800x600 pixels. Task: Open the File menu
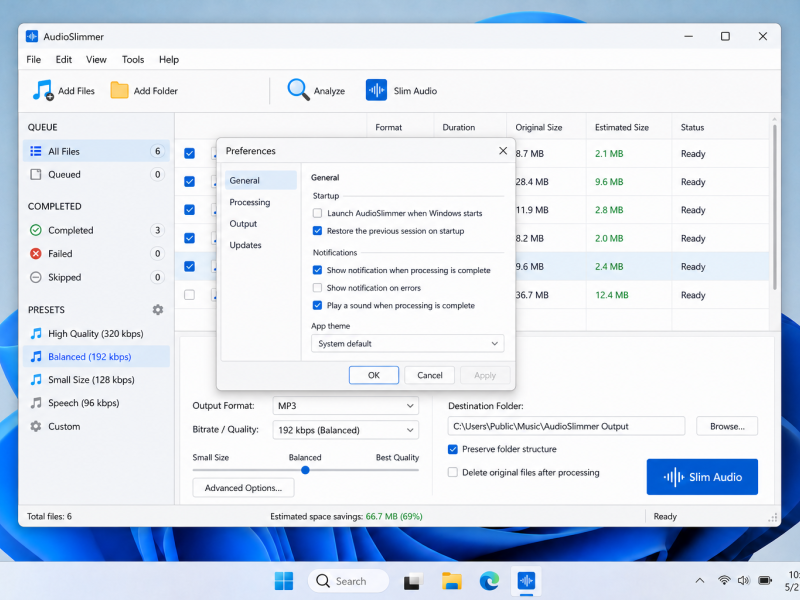(34, 59)
